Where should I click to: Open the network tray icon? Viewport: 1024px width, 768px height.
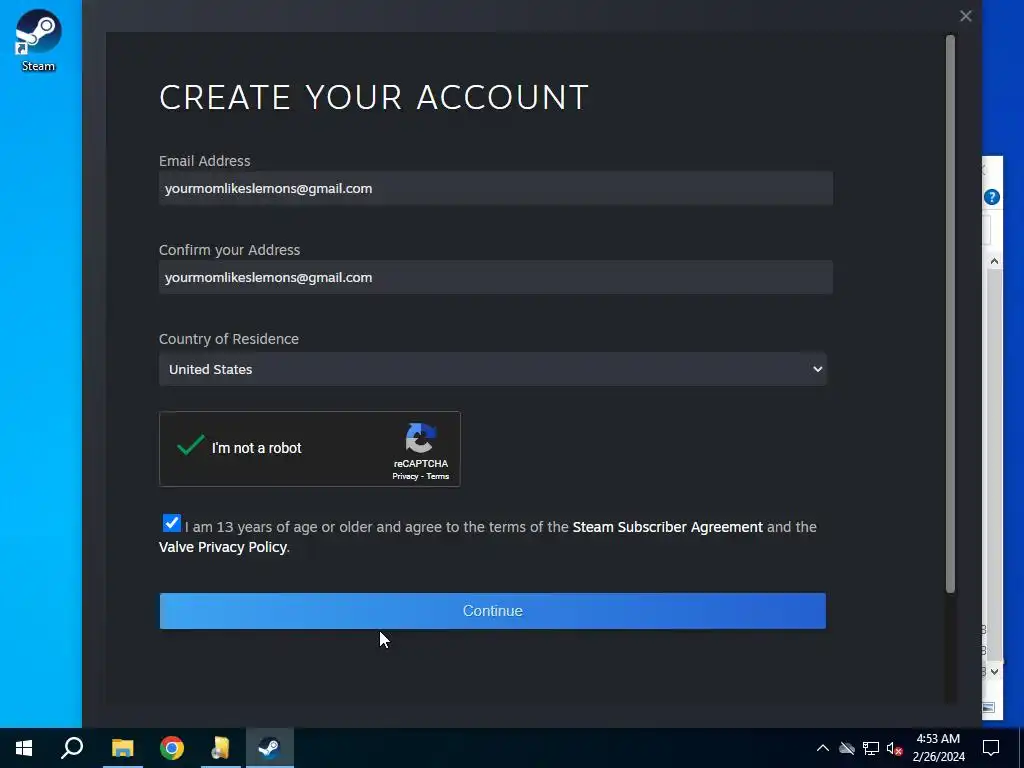pyautogui.click(x=871, y=748)
